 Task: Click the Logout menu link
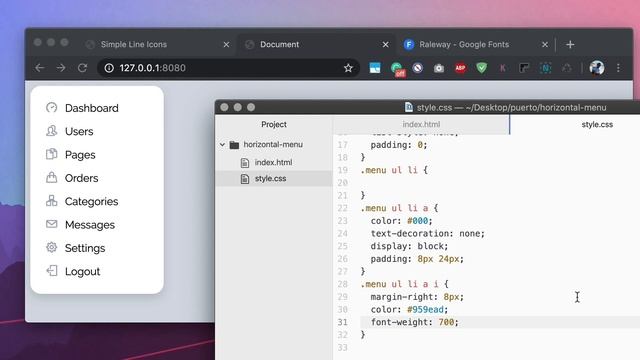82,271
